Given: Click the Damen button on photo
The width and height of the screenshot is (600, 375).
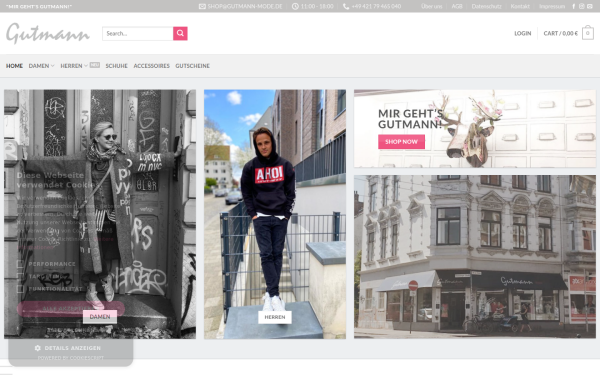Looking at the screenshot, I should [x=100, y=317].
